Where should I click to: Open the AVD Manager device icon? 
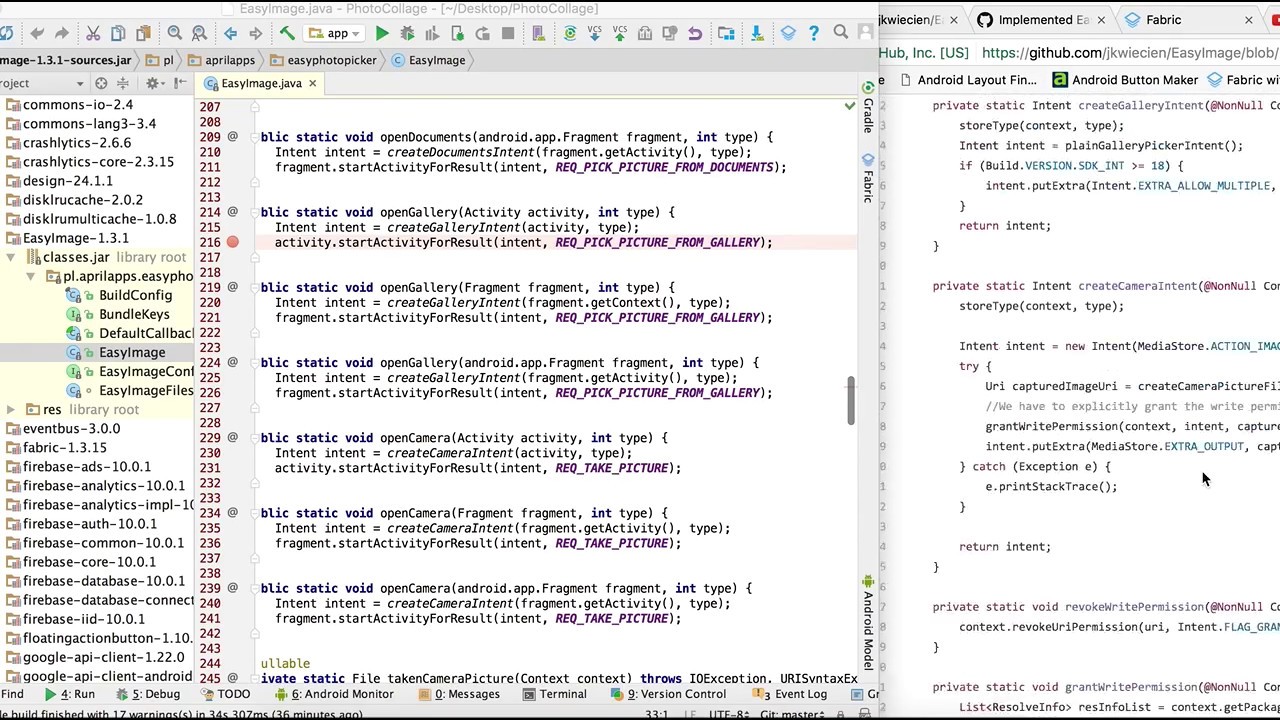(x=538, y=33)
